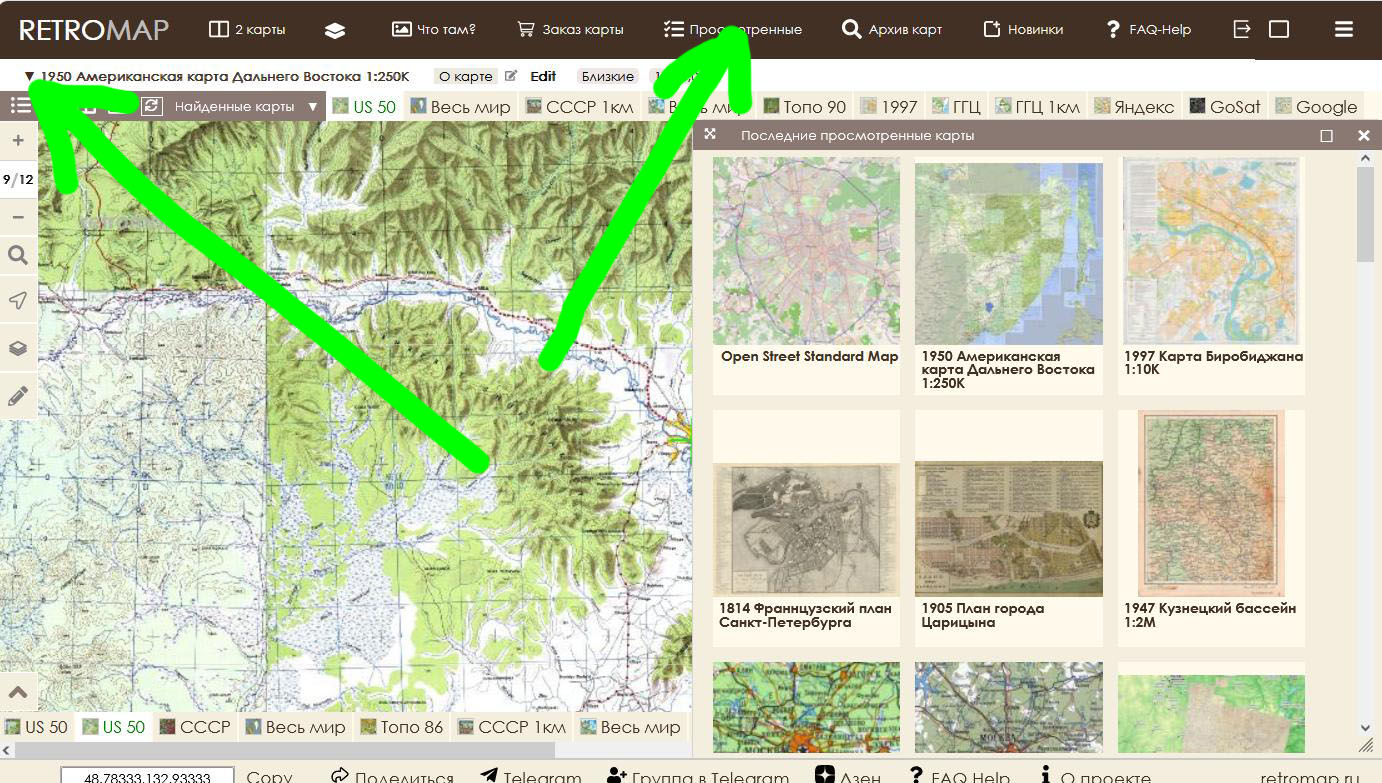Screen dimensions: 1382x783
Task: Click the magnifier search tool in the sidebar
Action: [x=18, y=256]
